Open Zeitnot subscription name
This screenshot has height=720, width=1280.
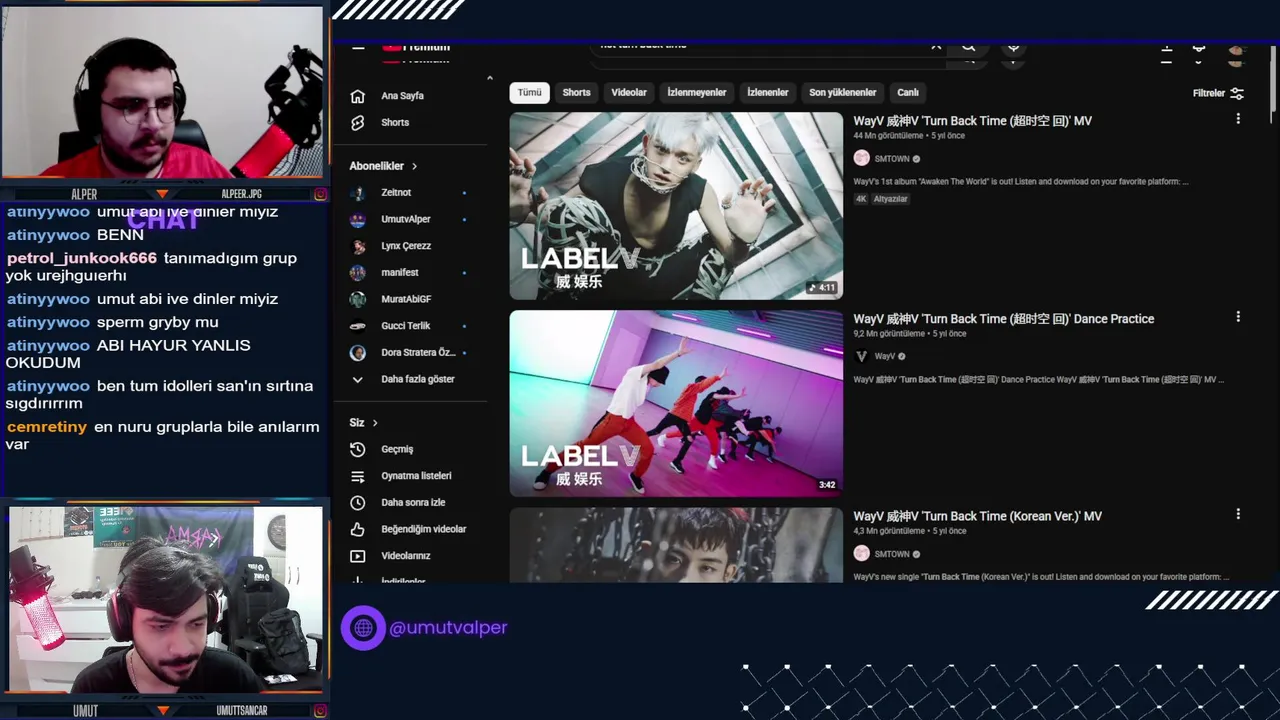396,192
